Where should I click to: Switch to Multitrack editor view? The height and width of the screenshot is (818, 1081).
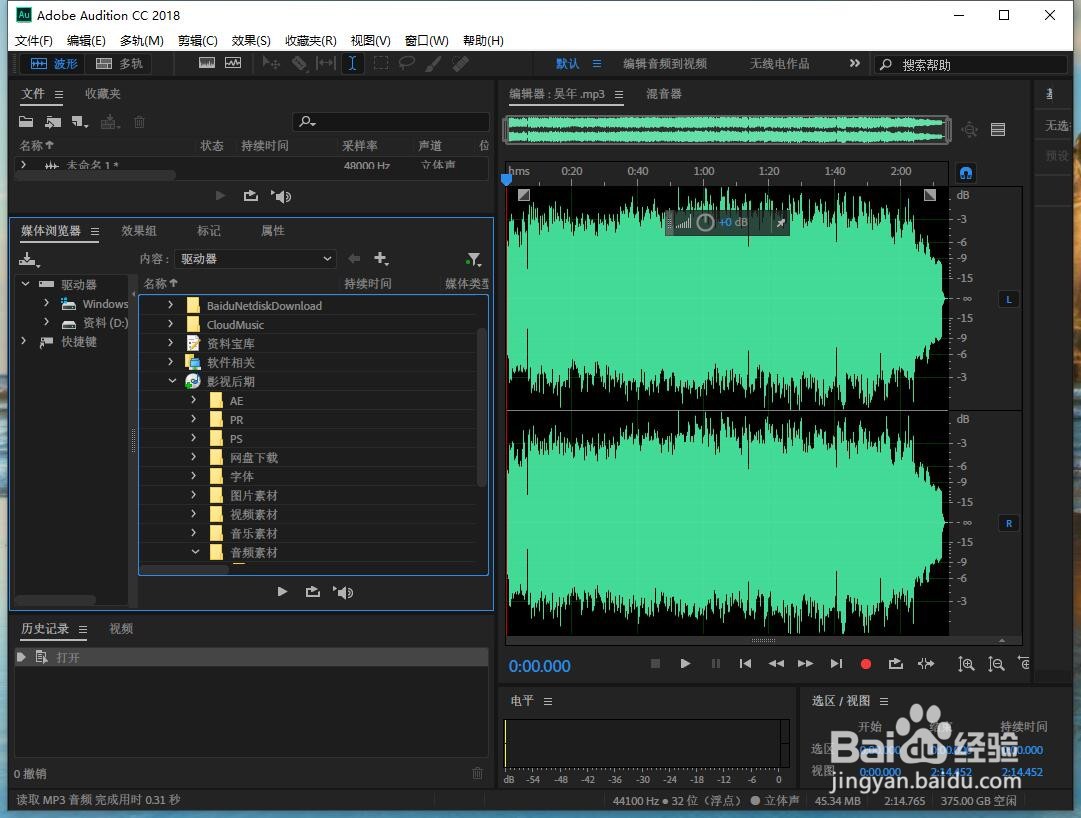point(119,64)
